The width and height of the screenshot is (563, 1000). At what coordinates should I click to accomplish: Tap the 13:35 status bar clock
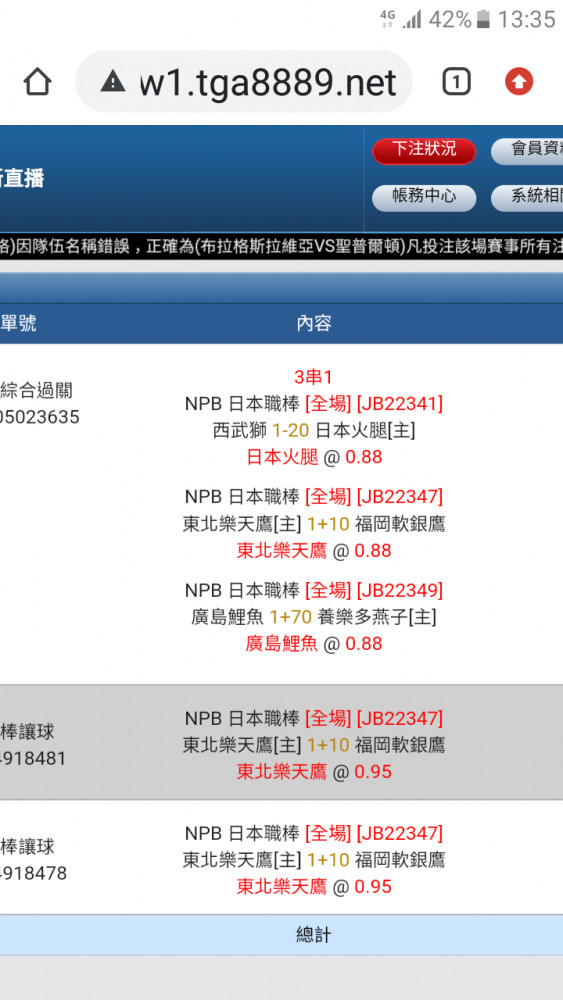click(x=526, y=19)
